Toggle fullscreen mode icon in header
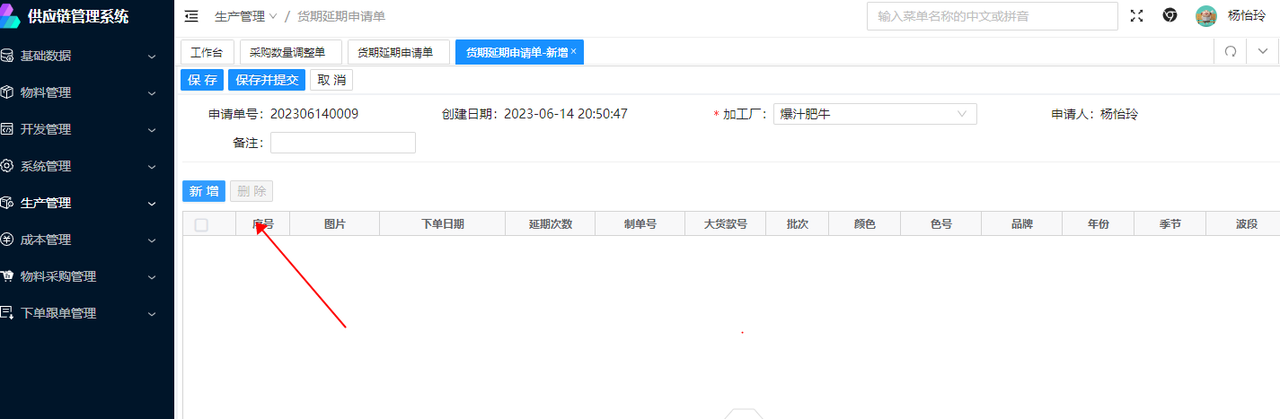This screenshot has width=1280, height=419. (1136, 16)
